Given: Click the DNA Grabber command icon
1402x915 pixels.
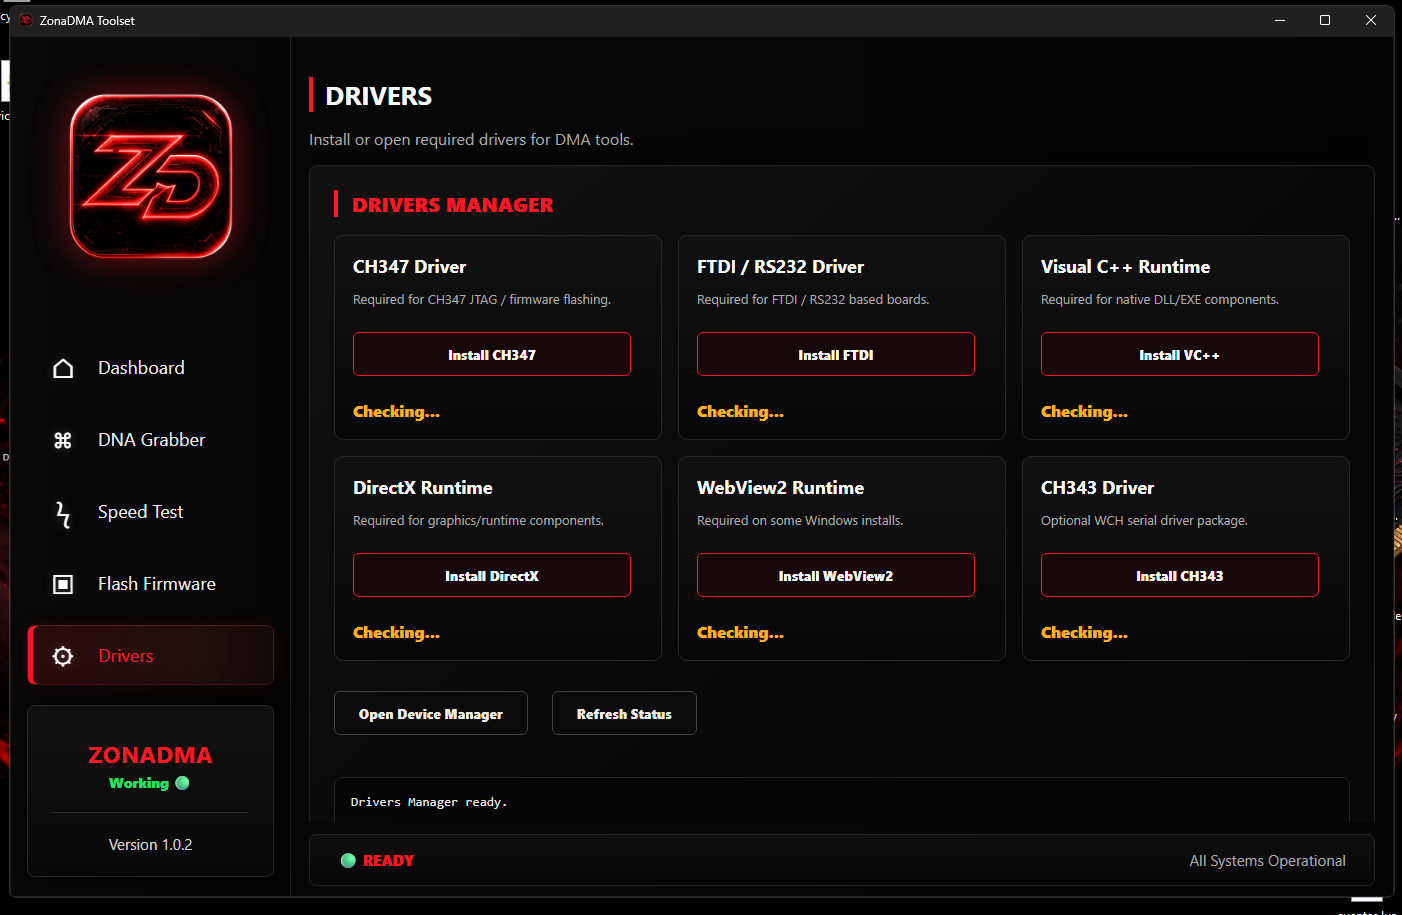Looking at the screenshot, I should pyautogui.click(x=63, y=440).
